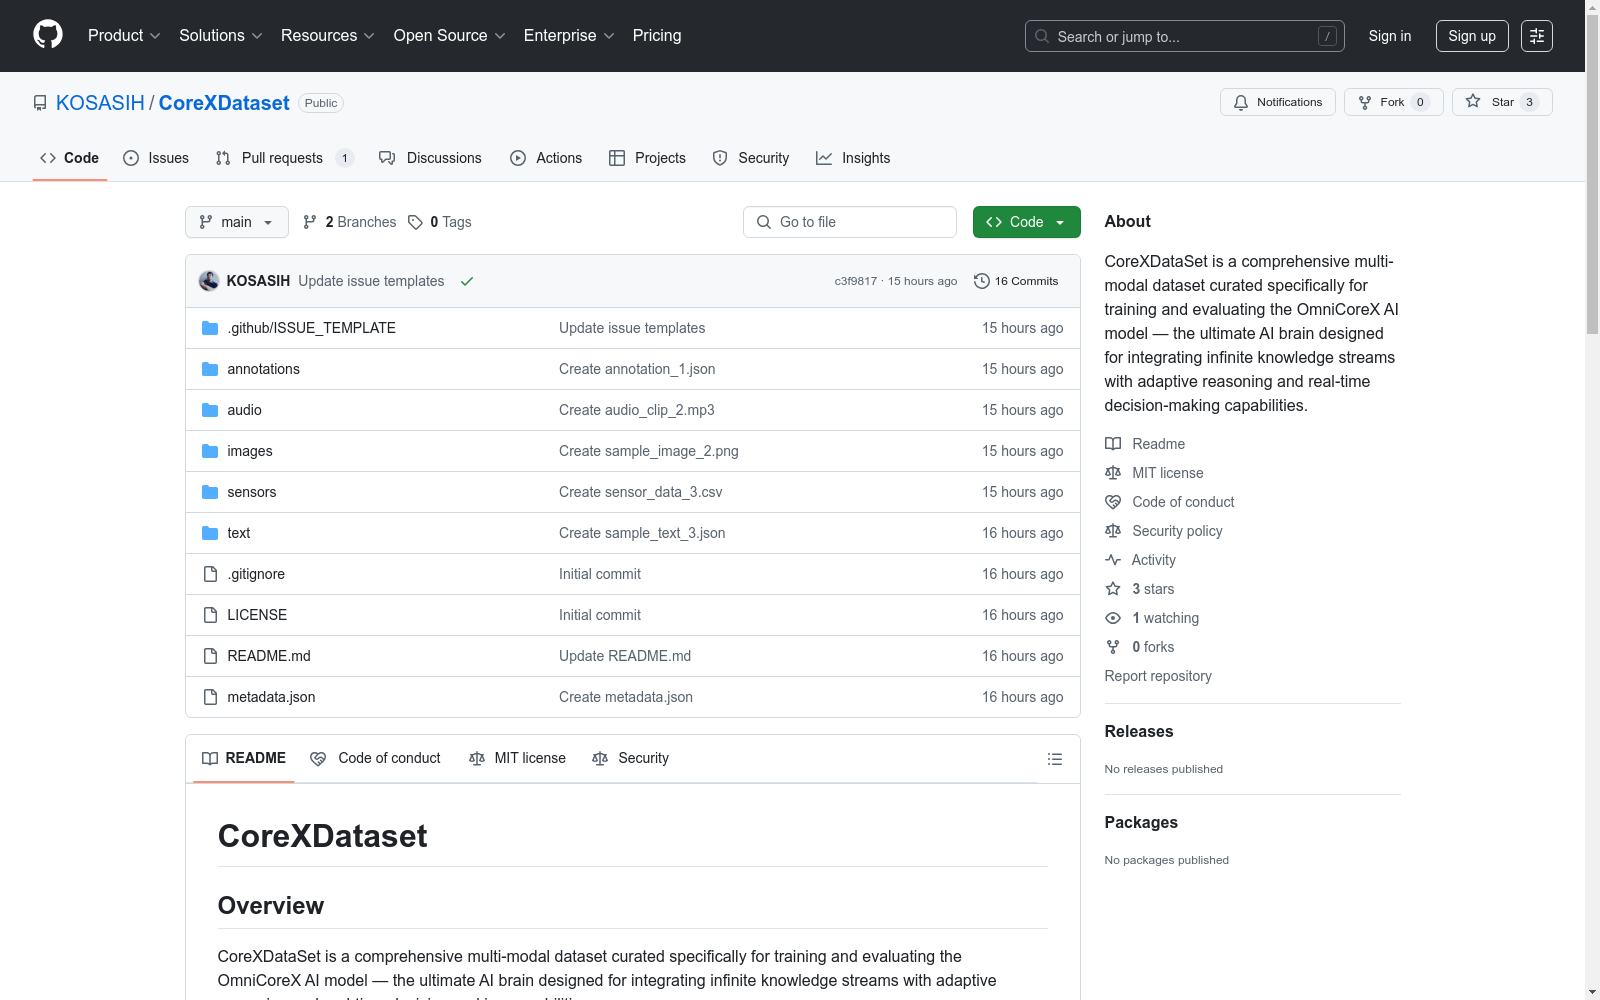The width and height of the screenshot is (1600, 1000).
Task: Fork the CoreXDataset repository
Action: (x=1394, y=102)
